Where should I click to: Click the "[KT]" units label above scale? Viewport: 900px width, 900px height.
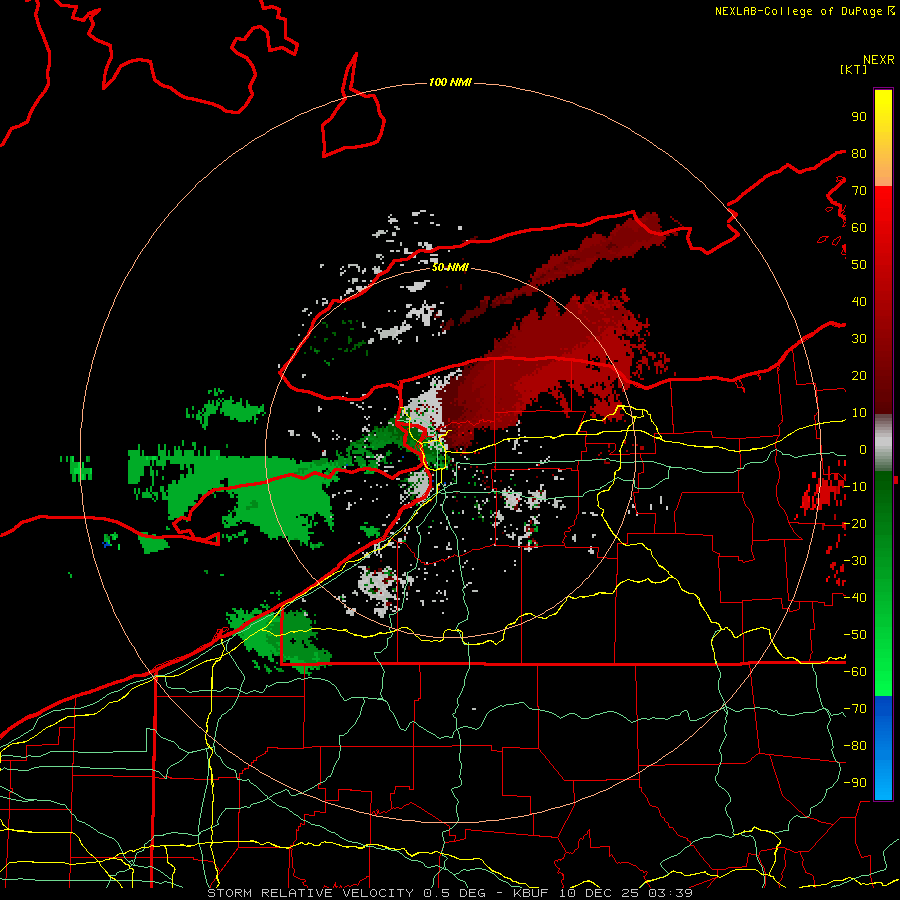[x=853, y=69]
